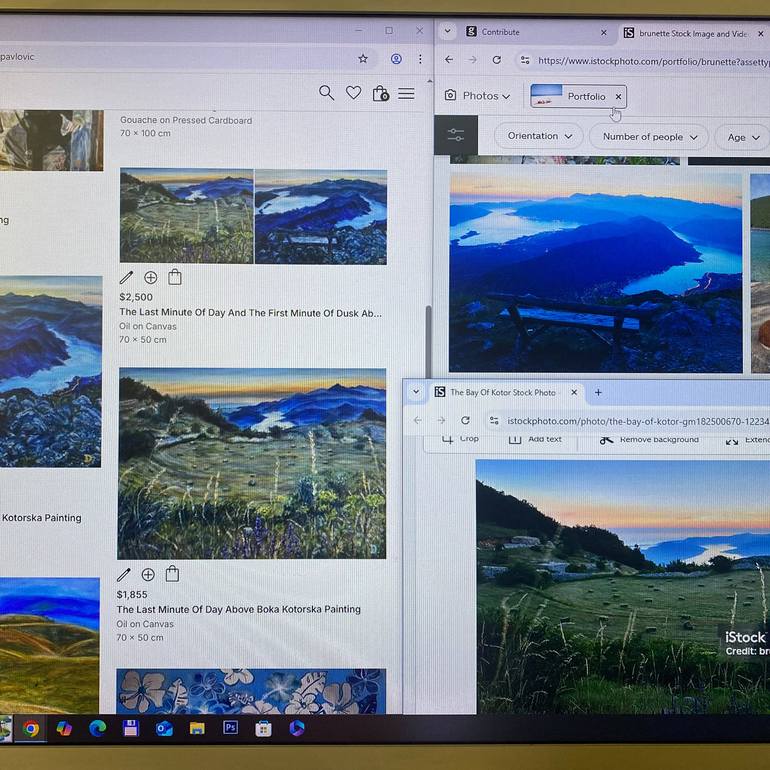Image resolution: width=770 pixels, height=770 pixels.
Task: Edit the $1,855 painting via pencil icon
Action: tap(124, 575)
